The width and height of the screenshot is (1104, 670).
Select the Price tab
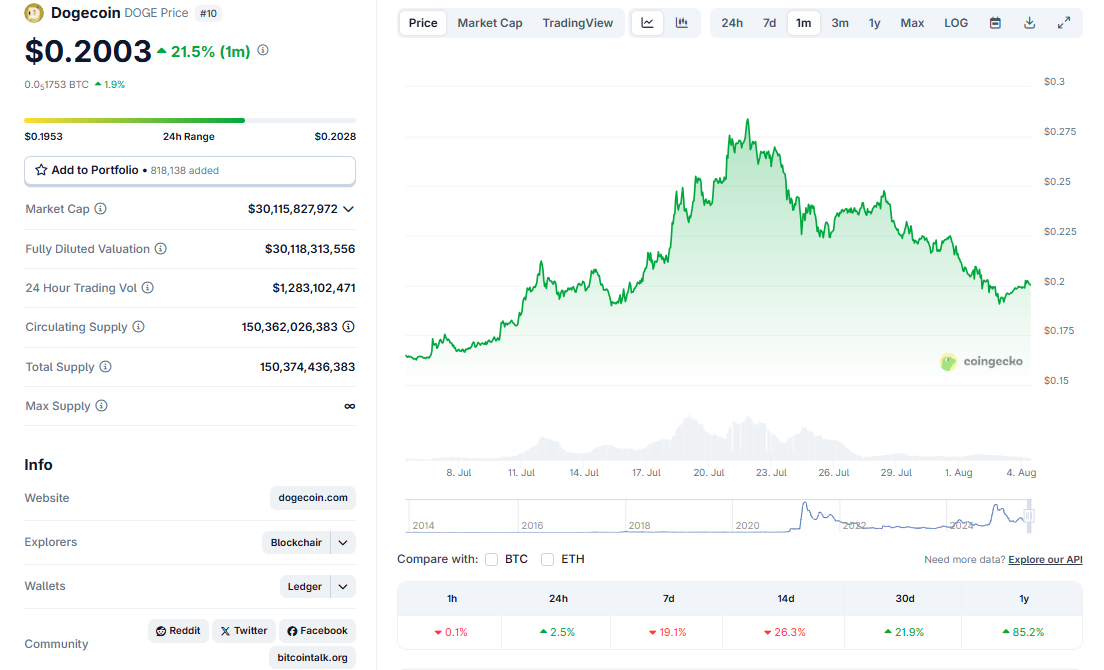[423, 23]
